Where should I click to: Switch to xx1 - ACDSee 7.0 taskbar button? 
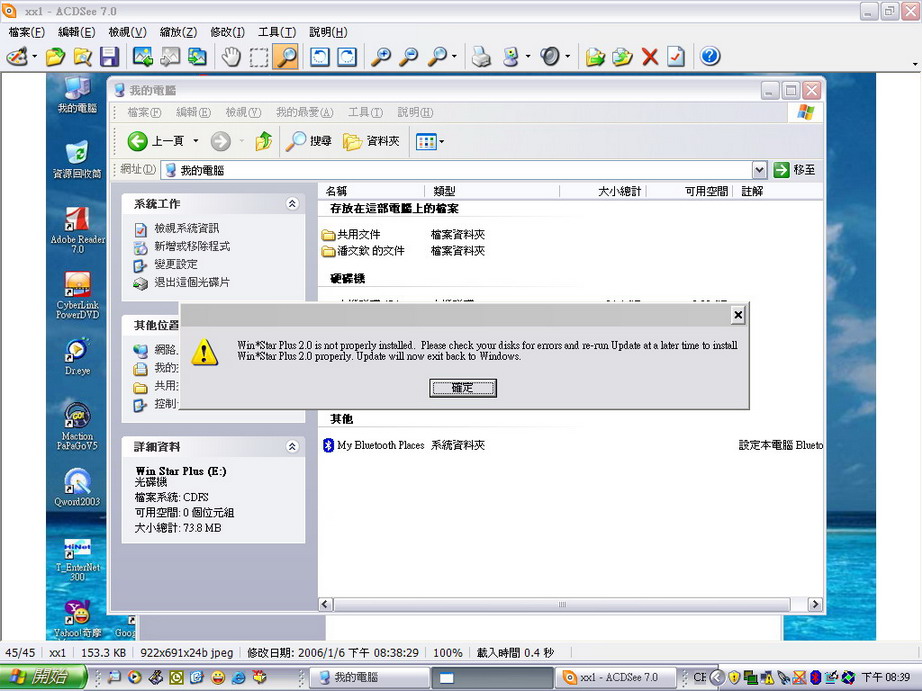pyautogui.click(x=617, y=677)
